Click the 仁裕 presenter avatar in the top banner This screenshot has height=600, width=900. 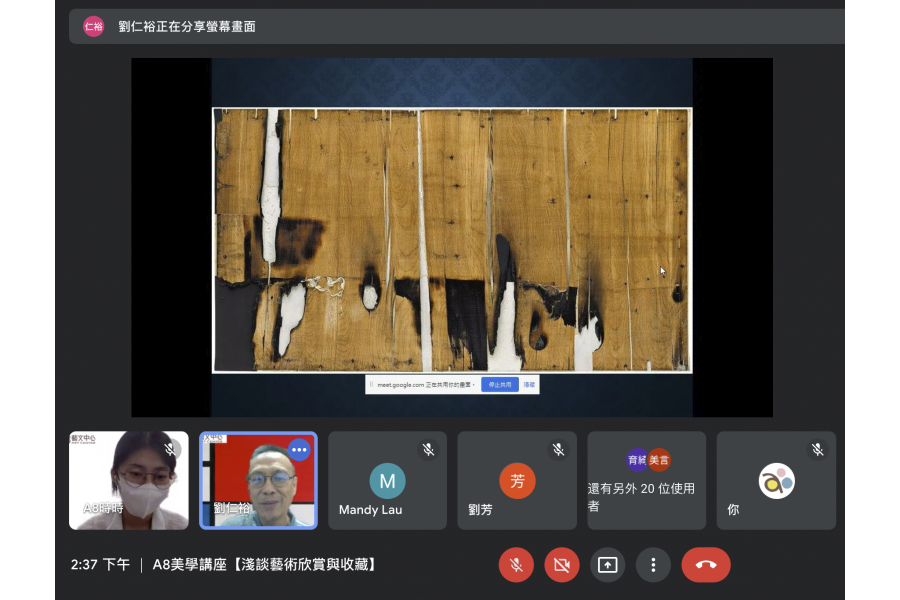pos(94,26)
